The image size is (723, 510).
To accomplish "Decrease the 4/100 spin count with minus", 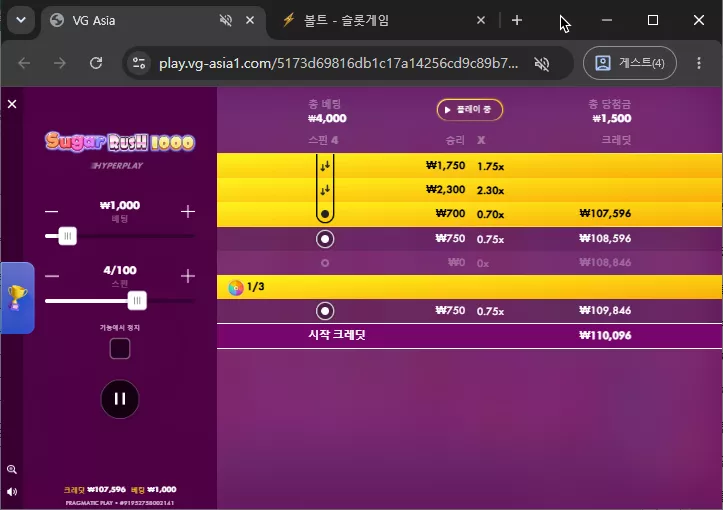I will coord(52,276).
